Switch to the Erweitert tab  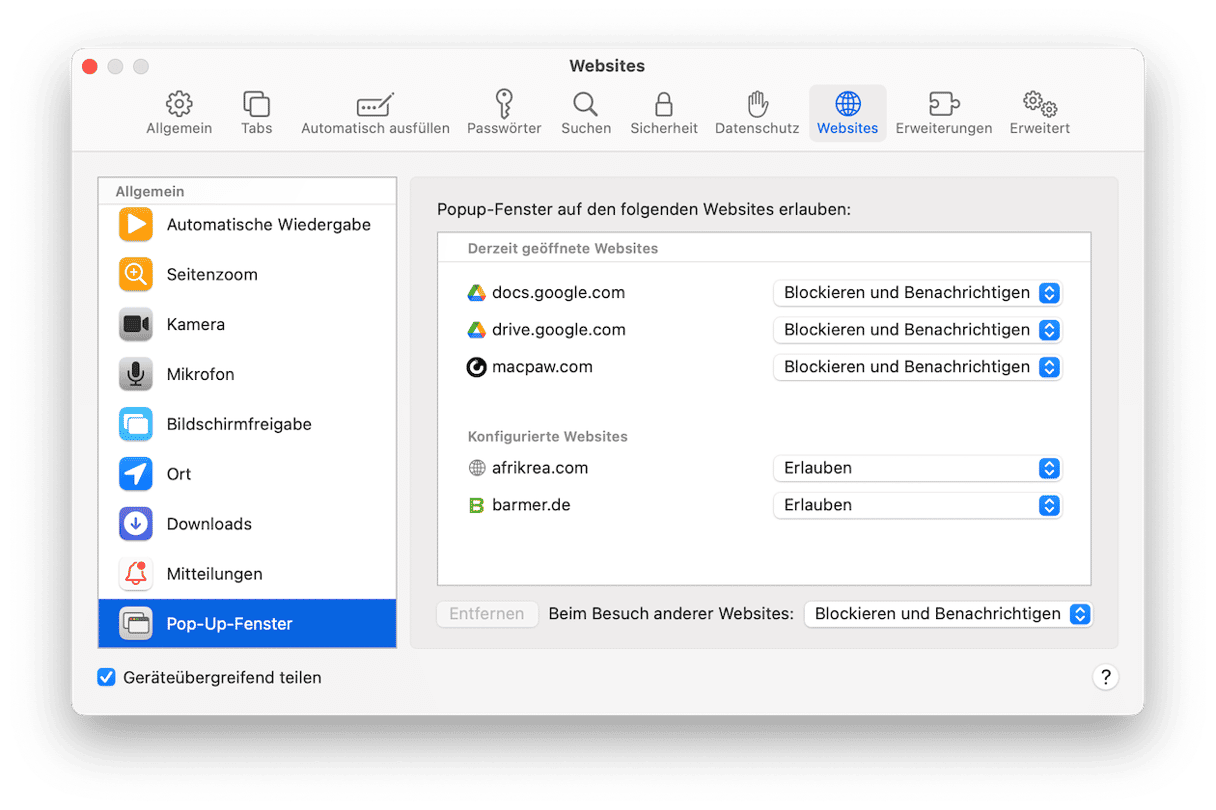[x=1039, y=112]
